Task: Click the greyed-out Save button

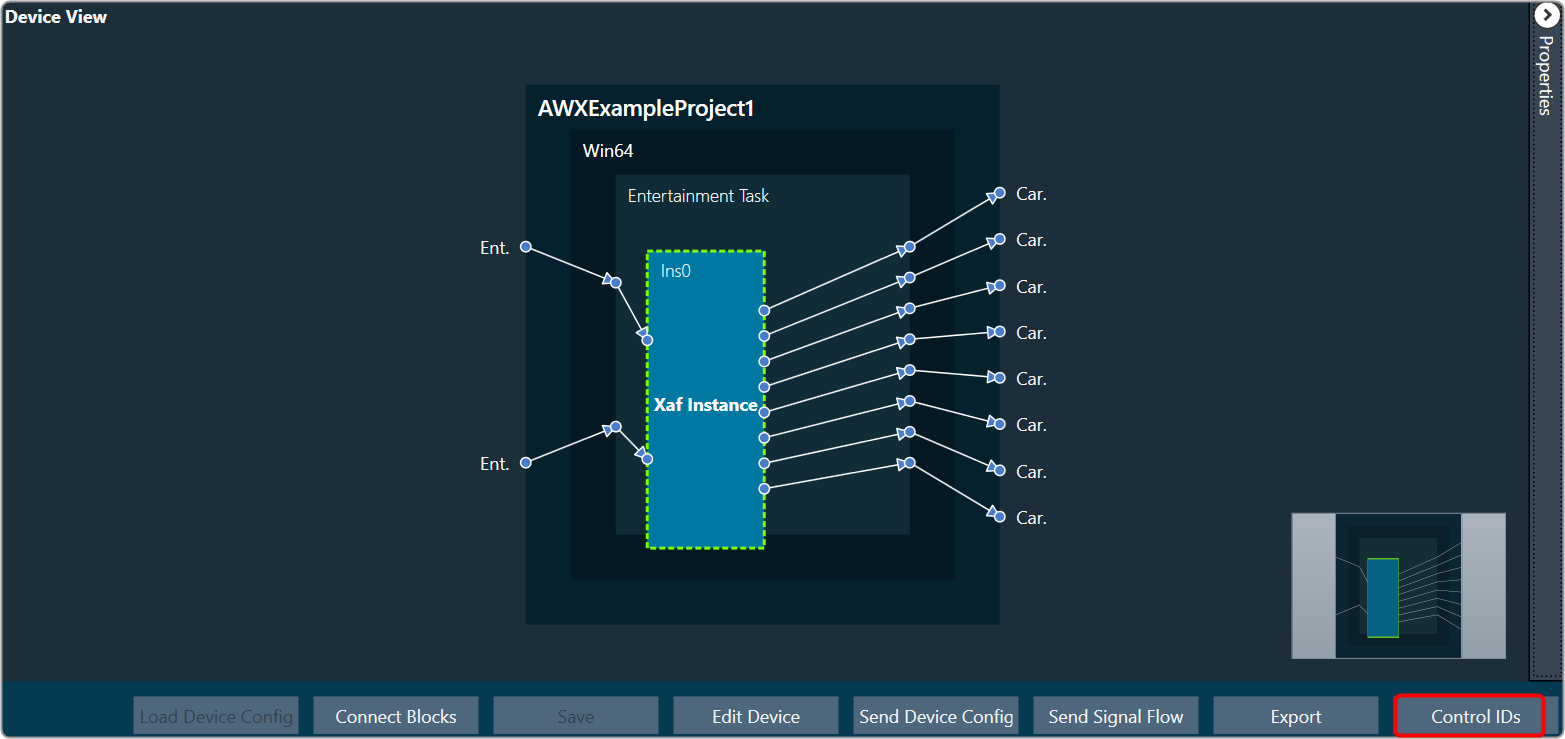Action: [x=576, y=716]
